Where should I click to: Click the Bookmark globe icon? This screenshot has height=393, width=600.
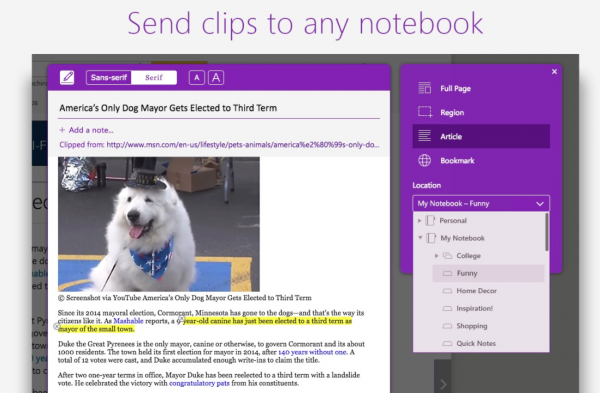424,160
